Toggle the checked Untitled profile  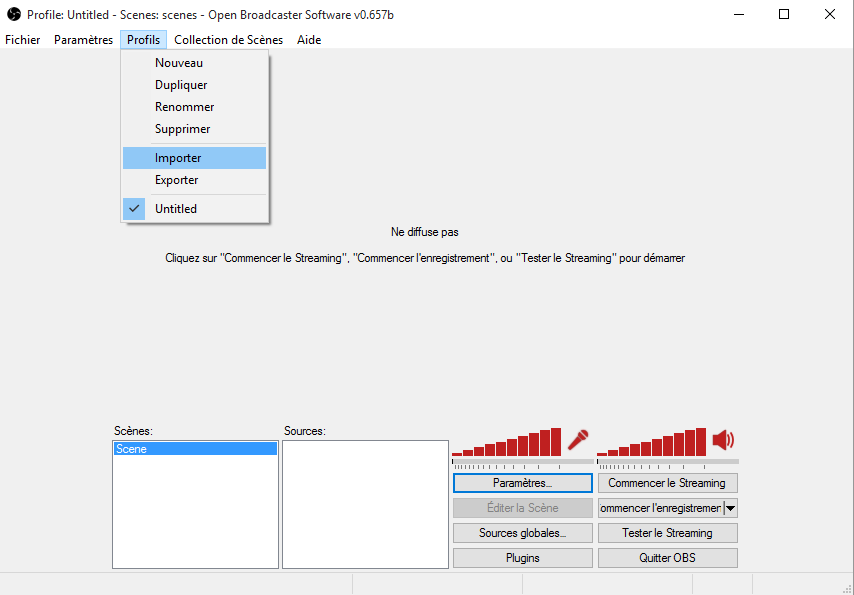coord(176,209)
